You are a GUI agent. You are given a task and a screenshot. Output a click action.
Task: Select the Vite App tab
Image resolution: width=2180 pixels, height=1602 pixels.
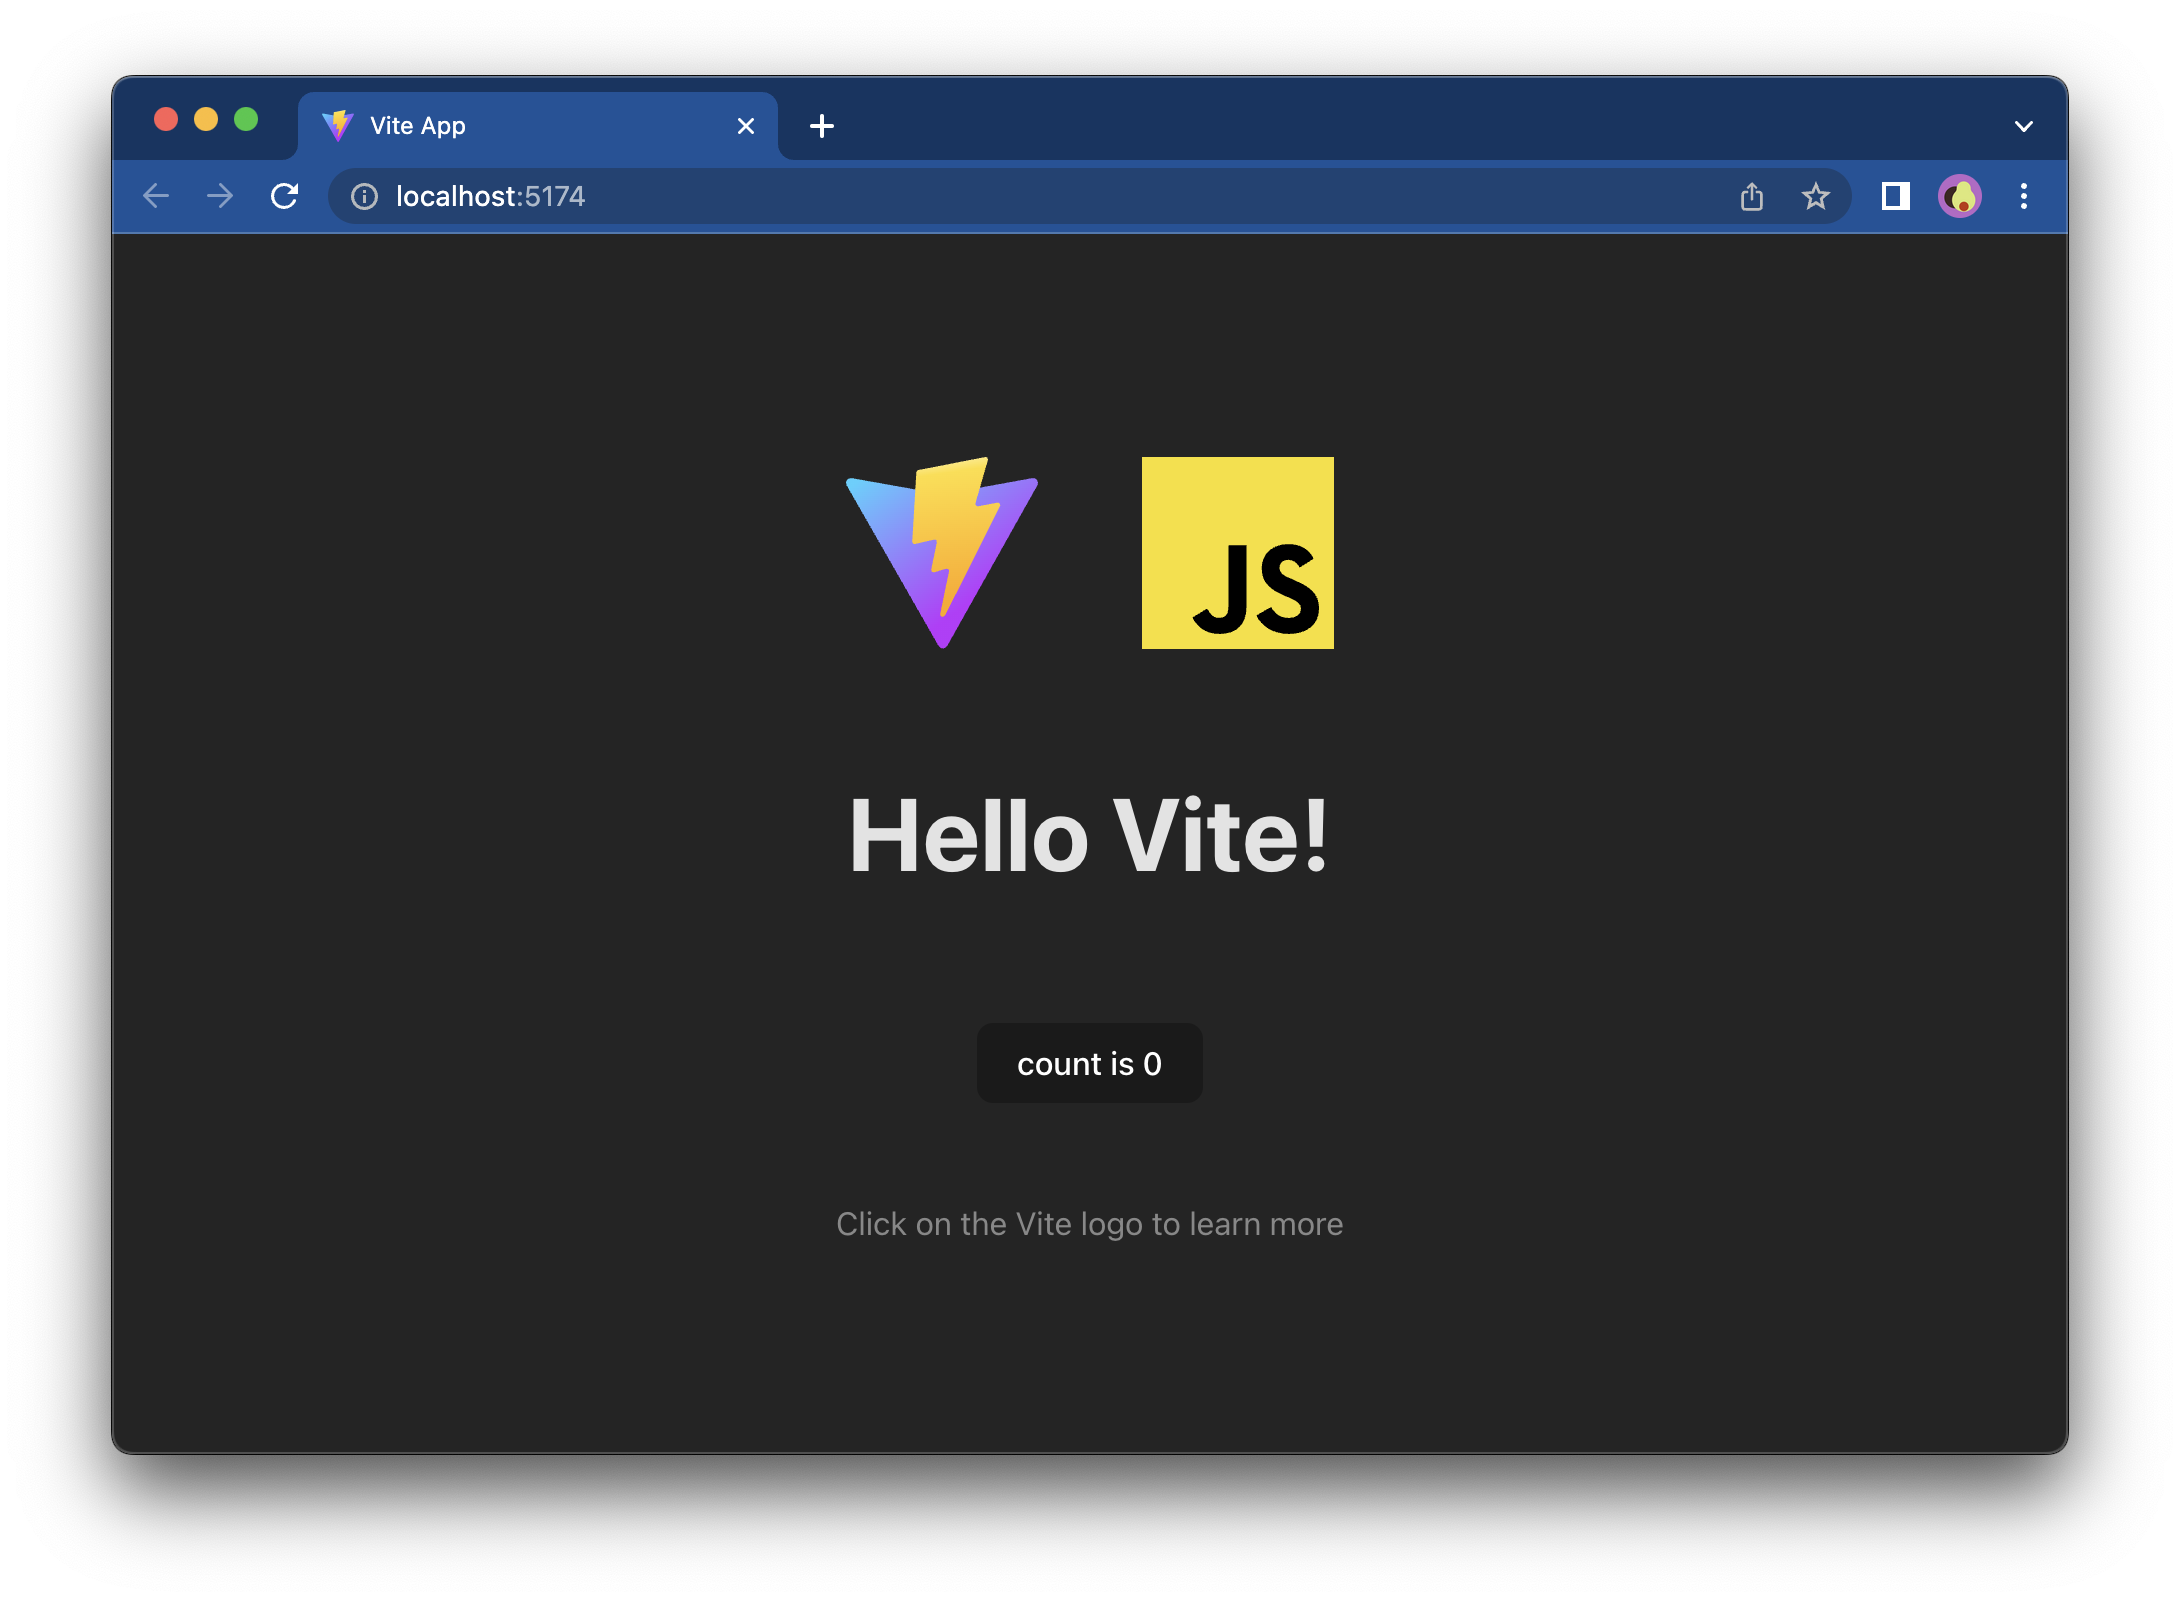tap(538, 126)
